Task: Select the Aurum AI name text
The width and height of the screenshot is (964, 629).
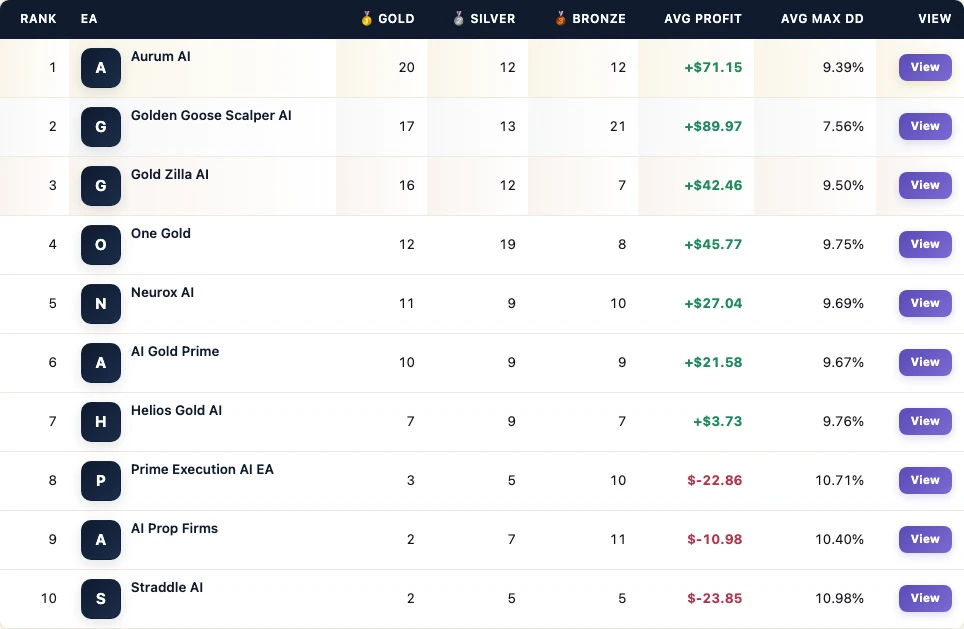Action: pos(160,57)
